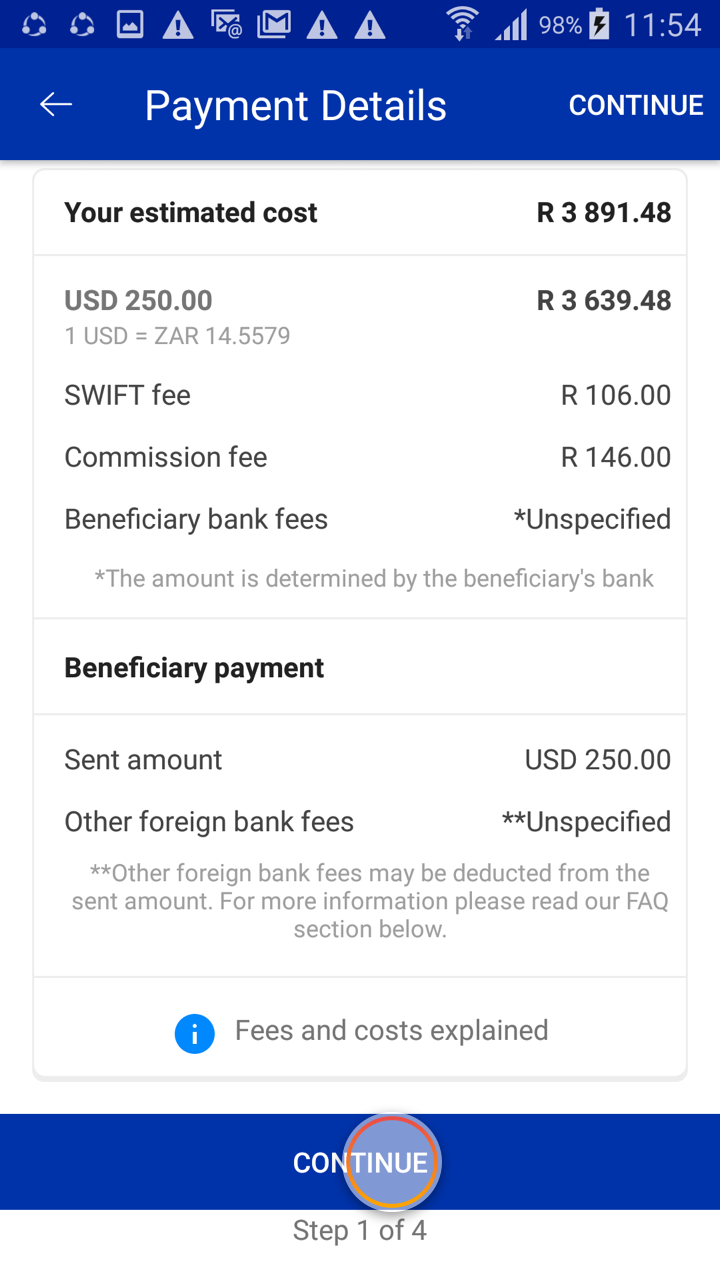This screenshot has width=720, height=1280.
Task: Tap the mail notification icon
Action: tap(273, 24)
